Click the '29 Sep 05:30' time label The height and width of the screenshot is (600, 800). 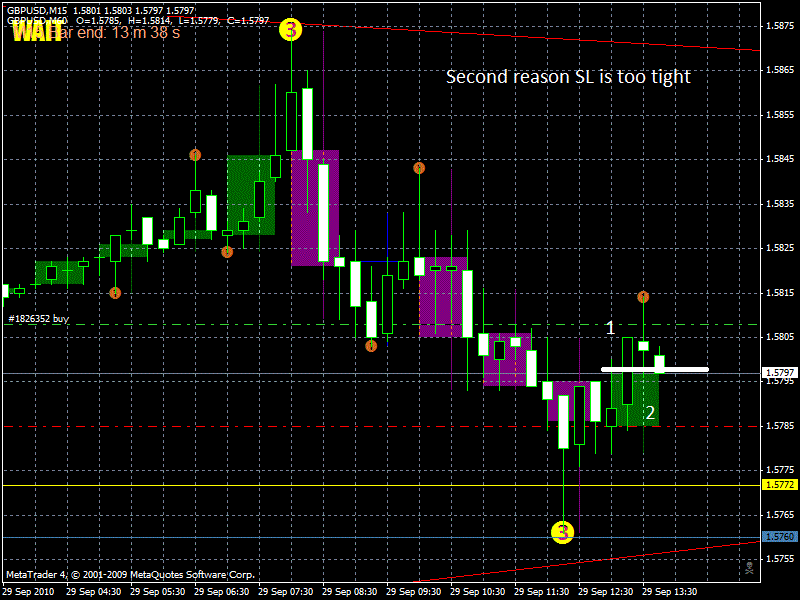click(x=157, y=592)
